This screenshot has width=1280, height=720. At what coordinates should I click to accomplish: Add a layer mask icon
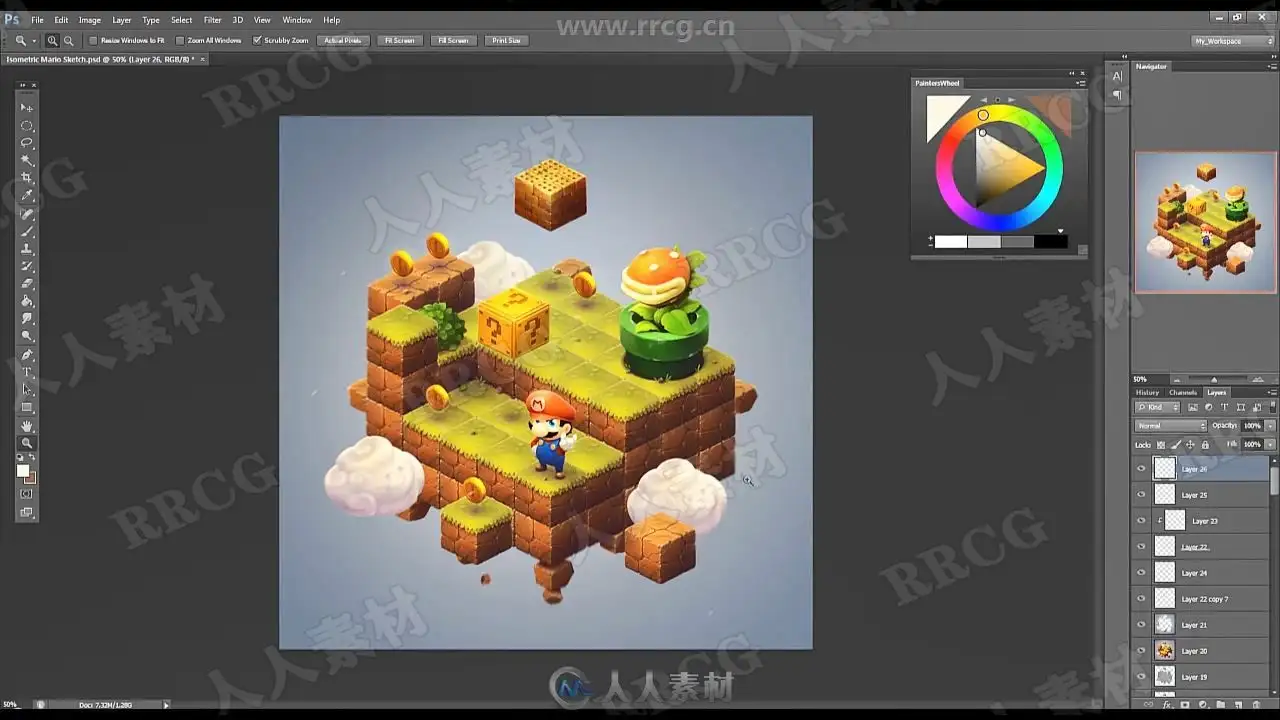(1185, 705)
